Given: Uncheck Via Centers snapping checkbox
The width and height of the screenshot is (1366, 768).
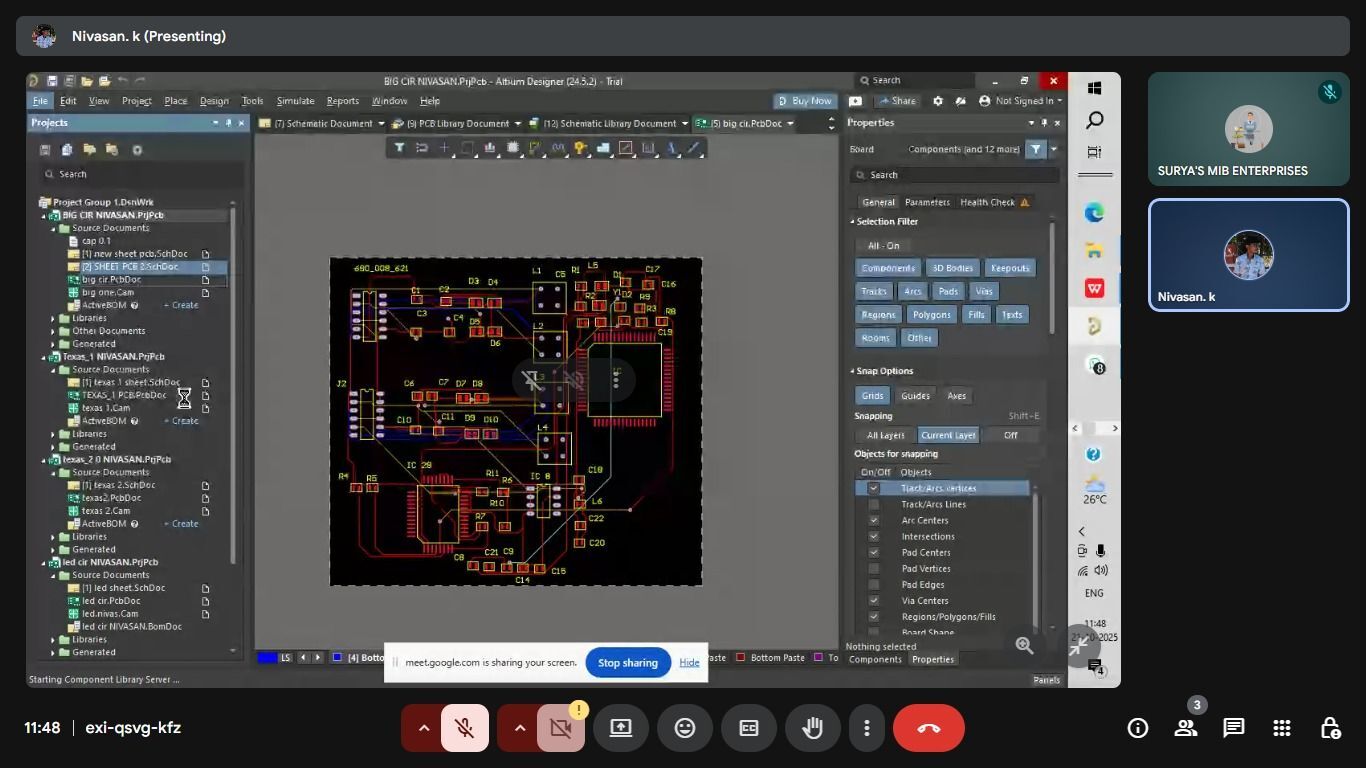Looking at the screenshot, I should tap(874, 601).
